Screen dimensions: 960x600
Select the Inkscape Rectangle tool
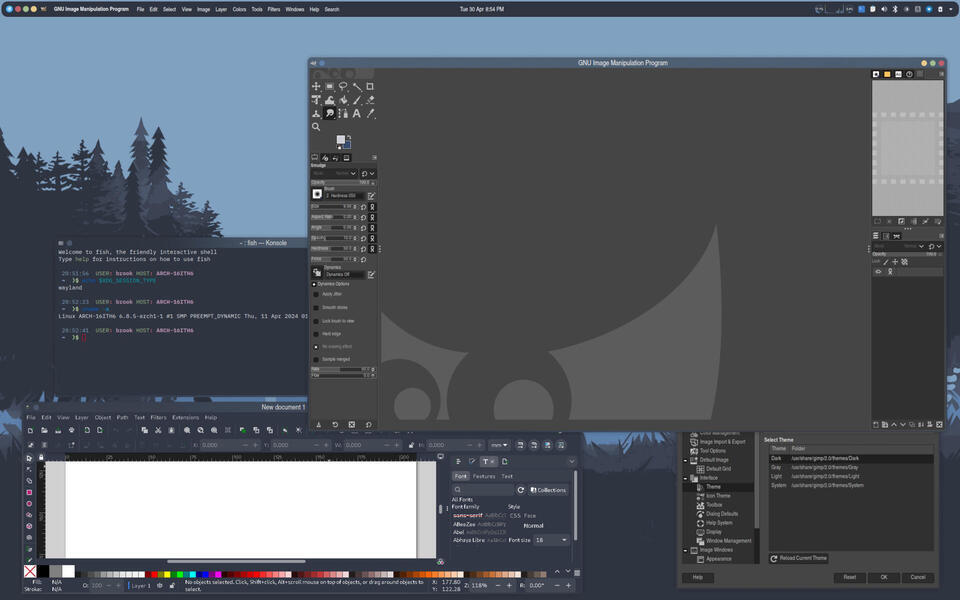[29, 492]
